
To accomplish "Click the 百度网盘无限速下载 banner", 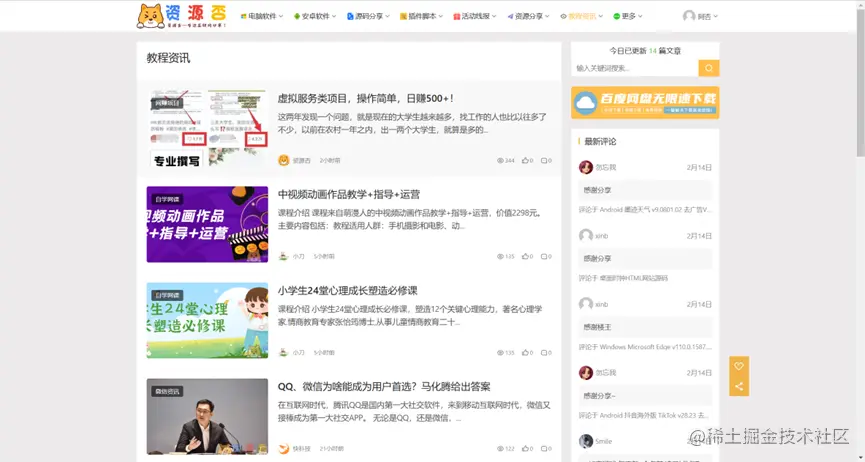I will (645, 103).
